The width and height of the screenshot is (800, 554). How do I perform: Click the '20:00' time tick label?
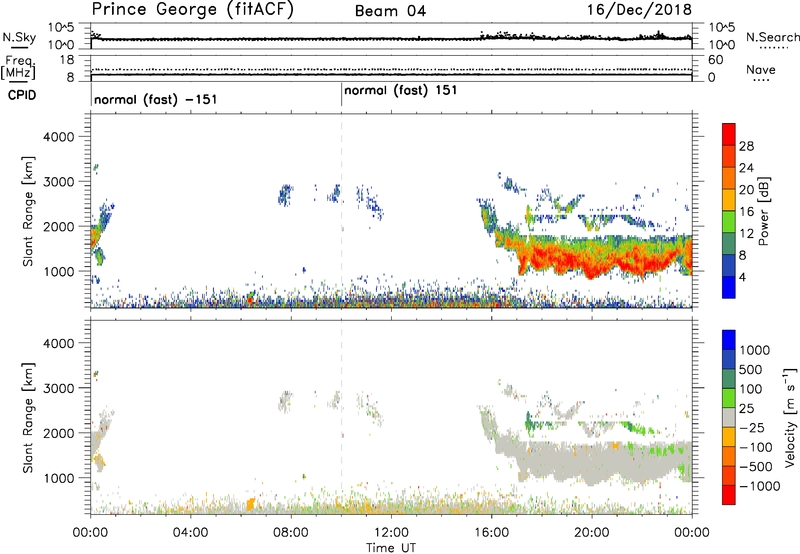pos(592,533)
